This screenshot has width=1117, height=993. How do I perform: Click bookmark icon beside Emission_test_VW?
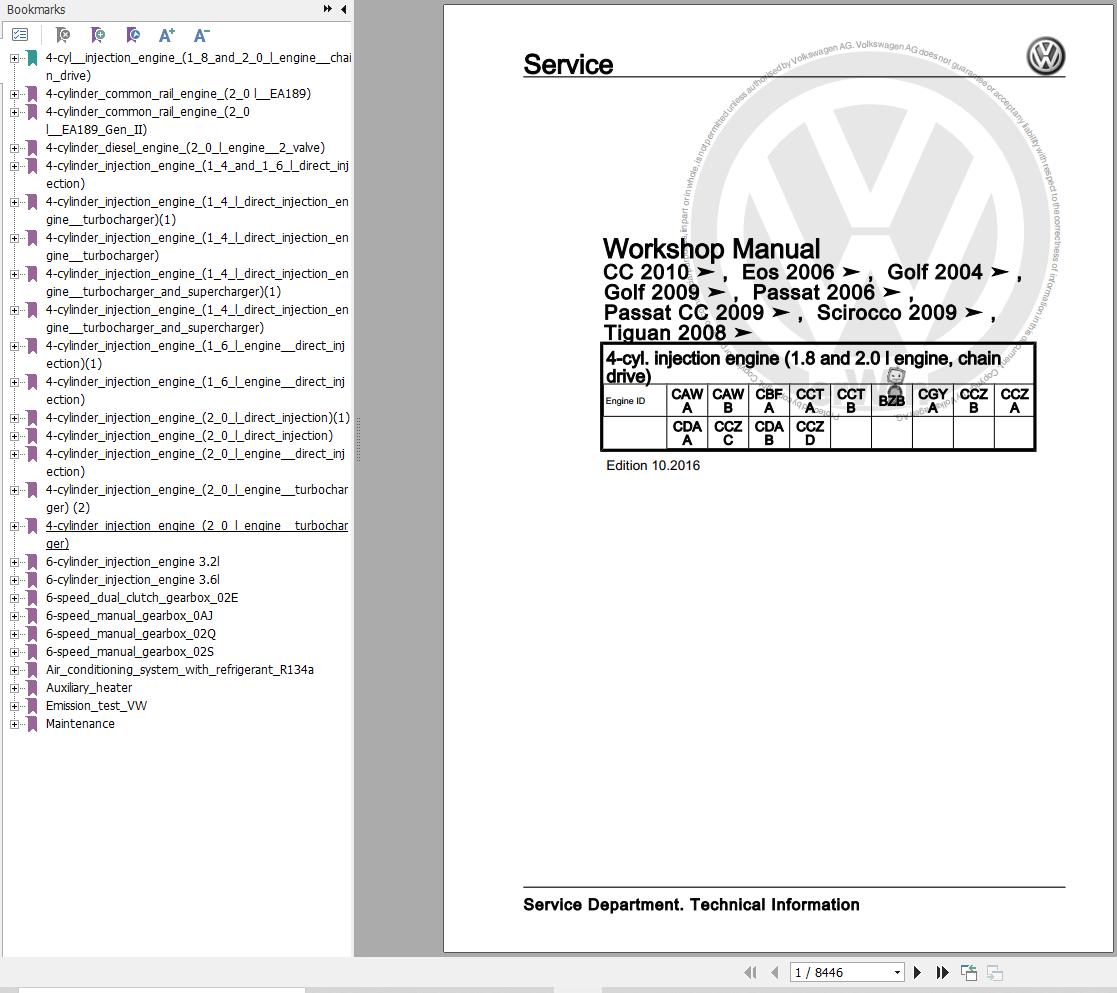[32, 706]
